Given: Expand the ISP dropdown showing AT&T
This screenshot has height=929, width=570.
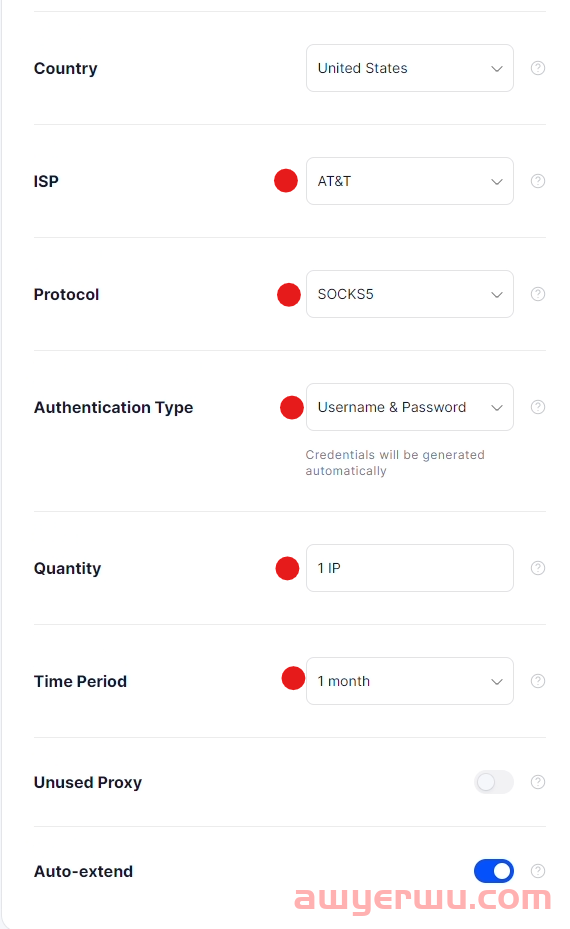Looking at the screenshot, I should point(409,181).
